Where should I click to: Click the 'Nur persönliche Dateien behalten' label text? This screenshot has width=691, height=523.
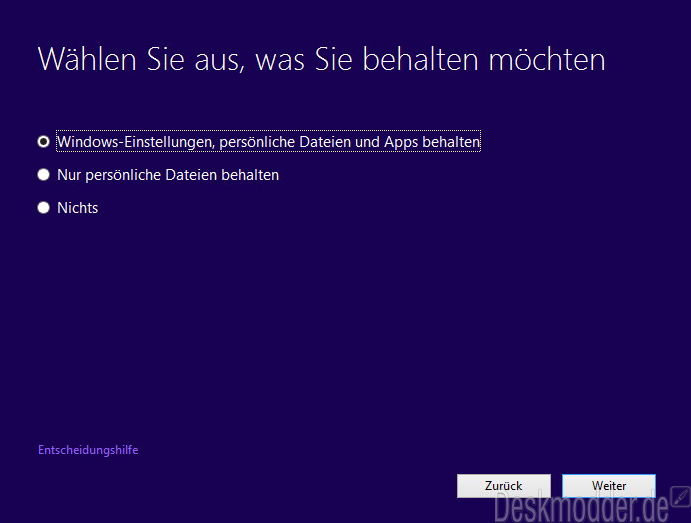coord(168,175)
